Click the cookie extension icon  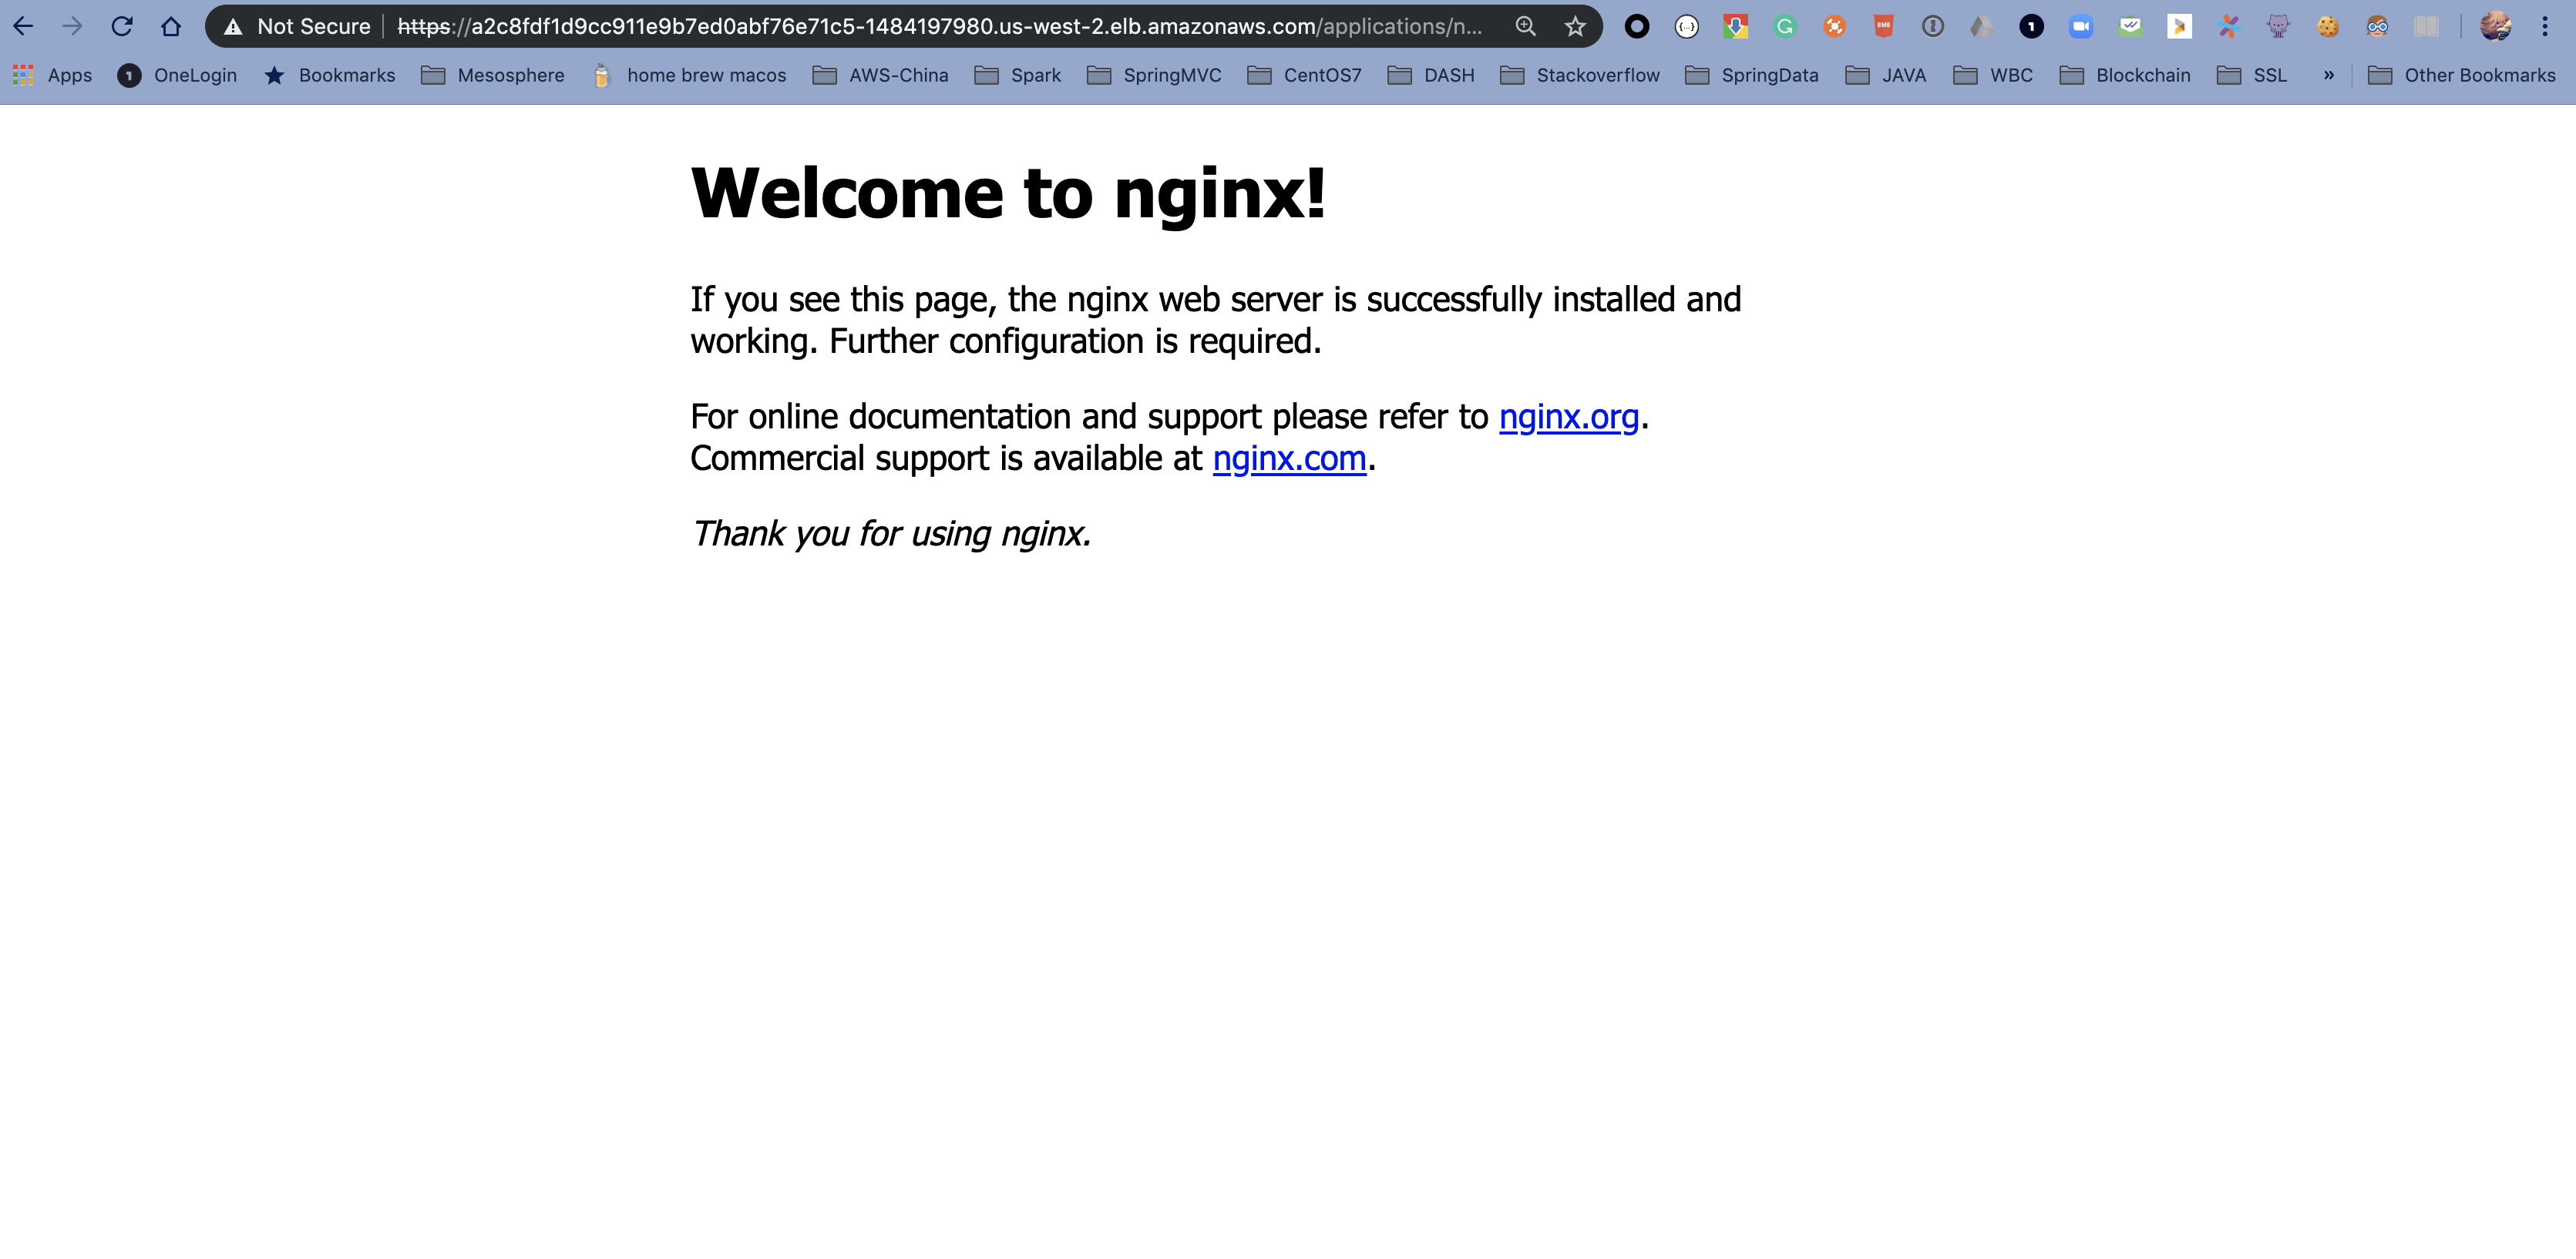(2328, 26)
